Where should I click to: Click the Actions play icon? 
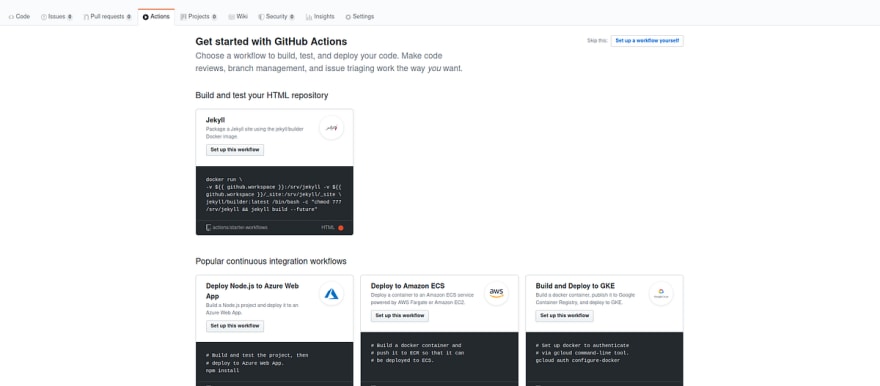click(x=146, y=17)
